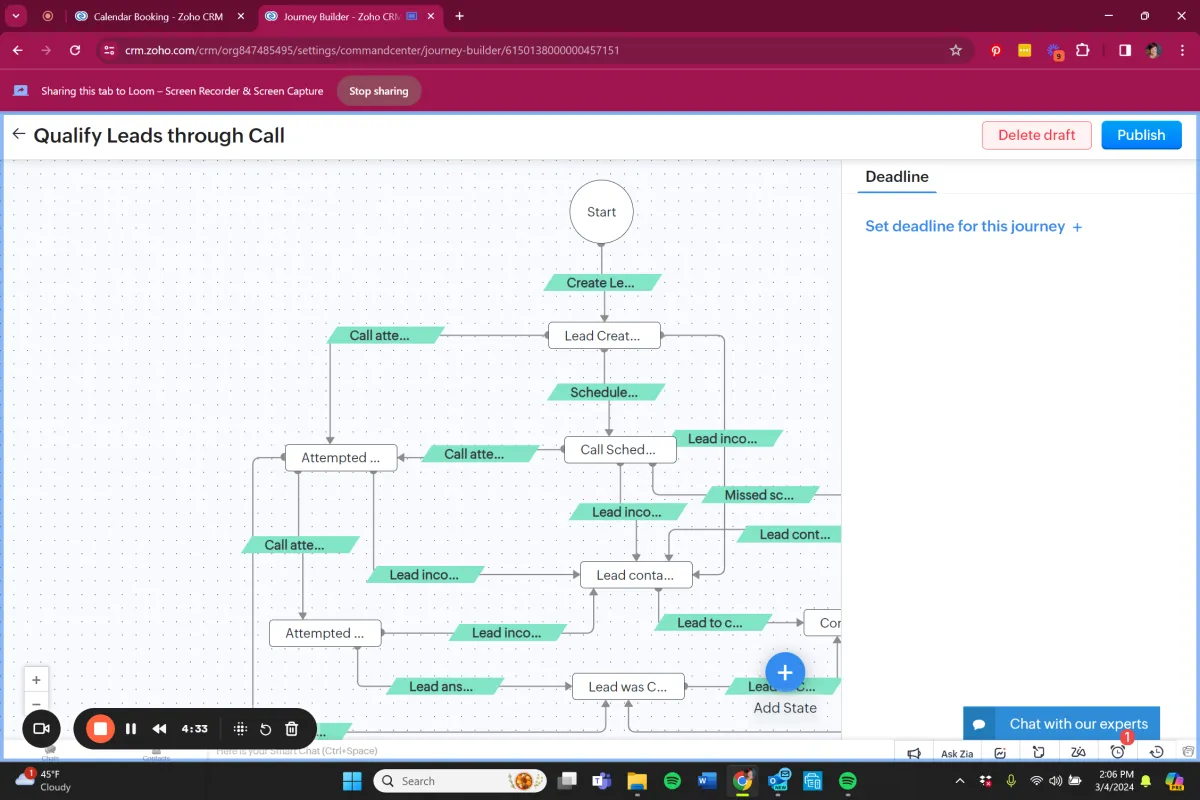Bookmark this page with the star
The width and height of the screenshot is (1200, 800).
pyautogui.click(x=956, y=50)
